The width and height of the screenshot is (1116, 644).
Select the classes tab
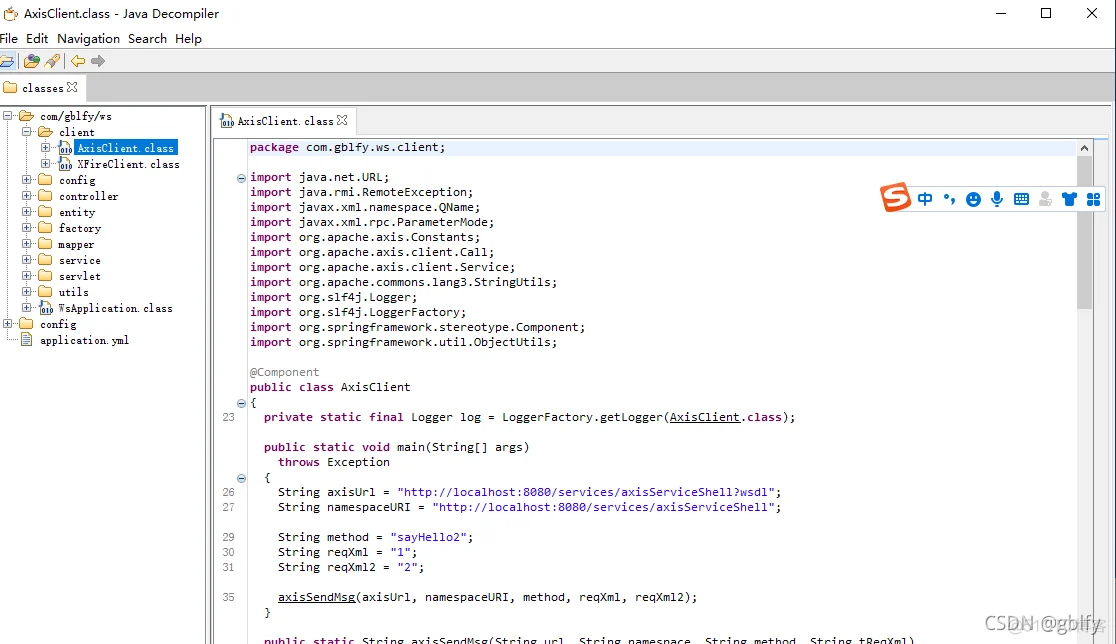point(41,88)
